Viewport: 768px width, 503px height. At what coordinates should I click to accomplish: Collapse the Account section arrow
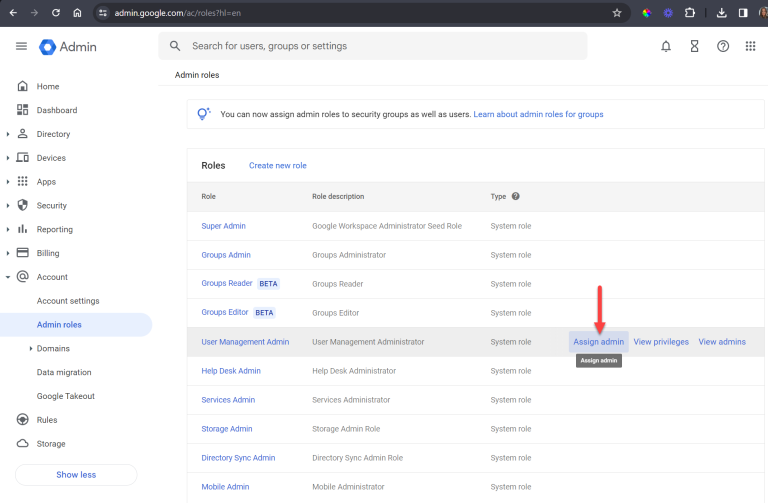[8, 277]
